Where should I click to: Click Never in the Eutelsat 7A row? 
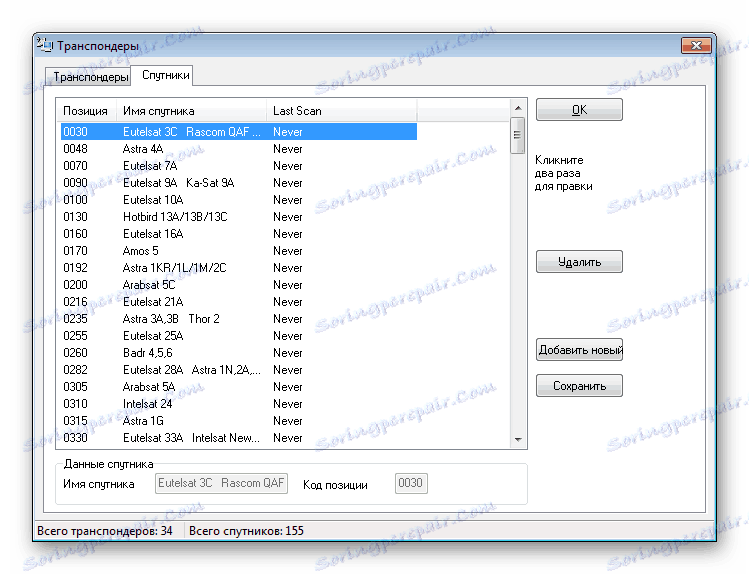click(288, 166)
